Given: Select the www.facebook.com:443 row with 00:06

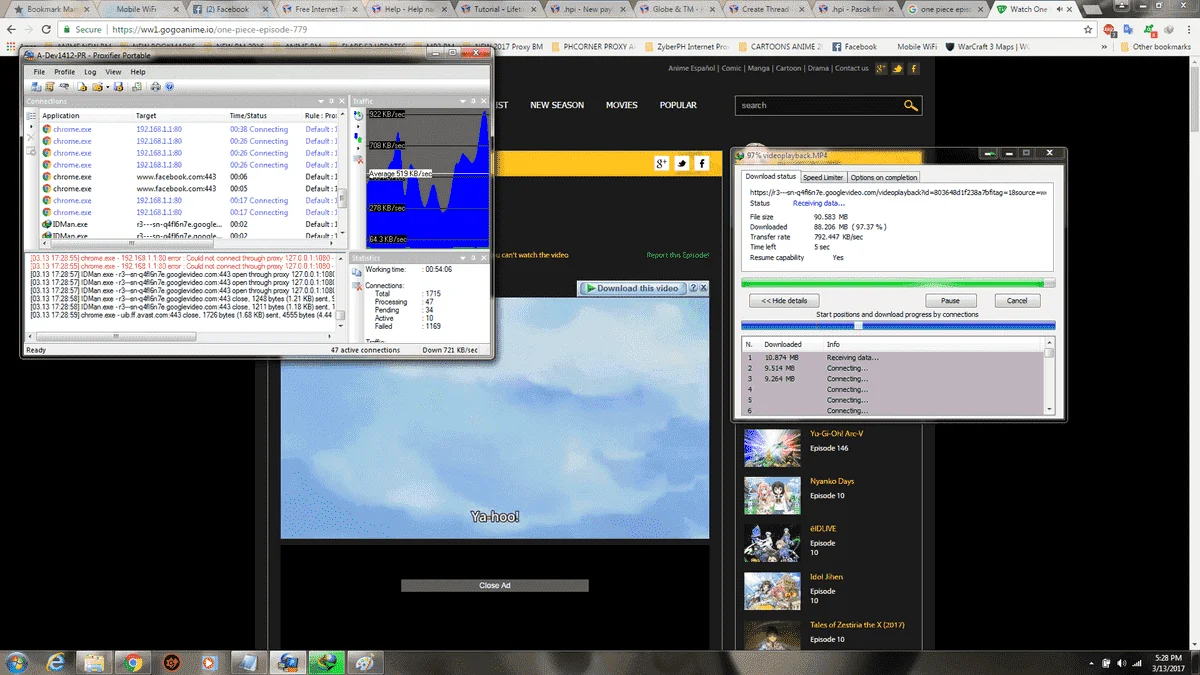Looking at the screenshot, I should (190, 176).
